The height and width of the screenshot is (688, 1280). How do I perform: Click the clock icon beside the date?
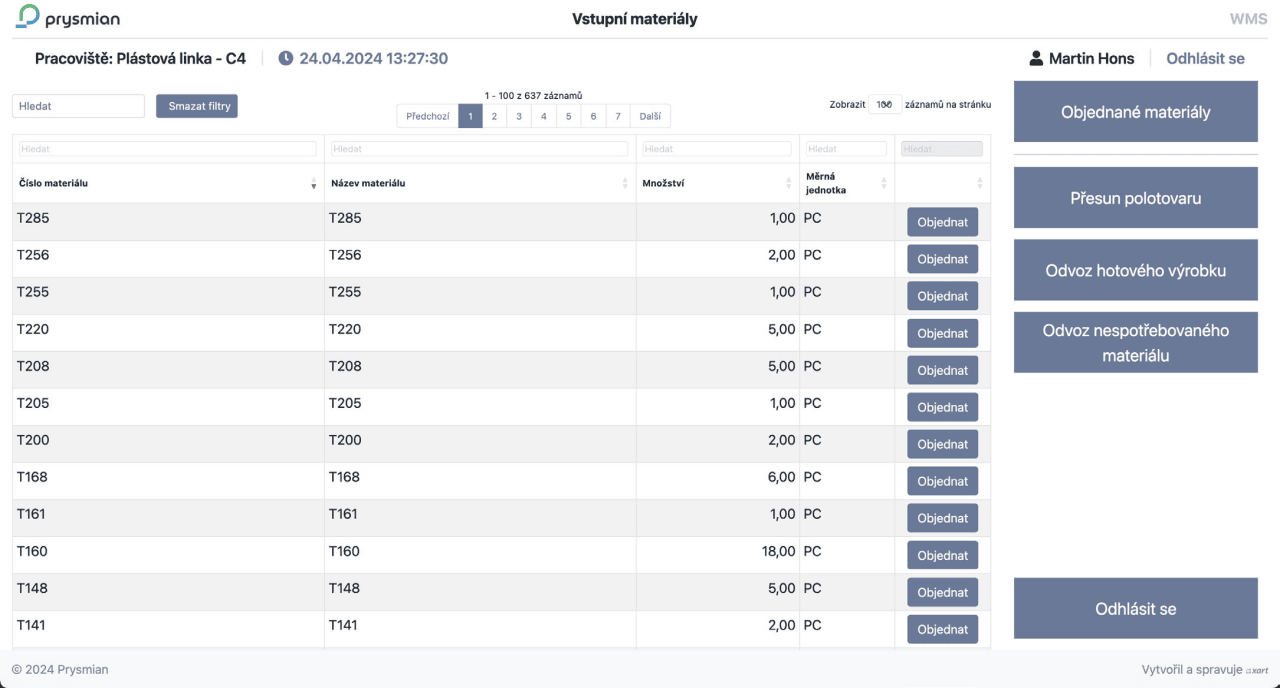[286, 58]
